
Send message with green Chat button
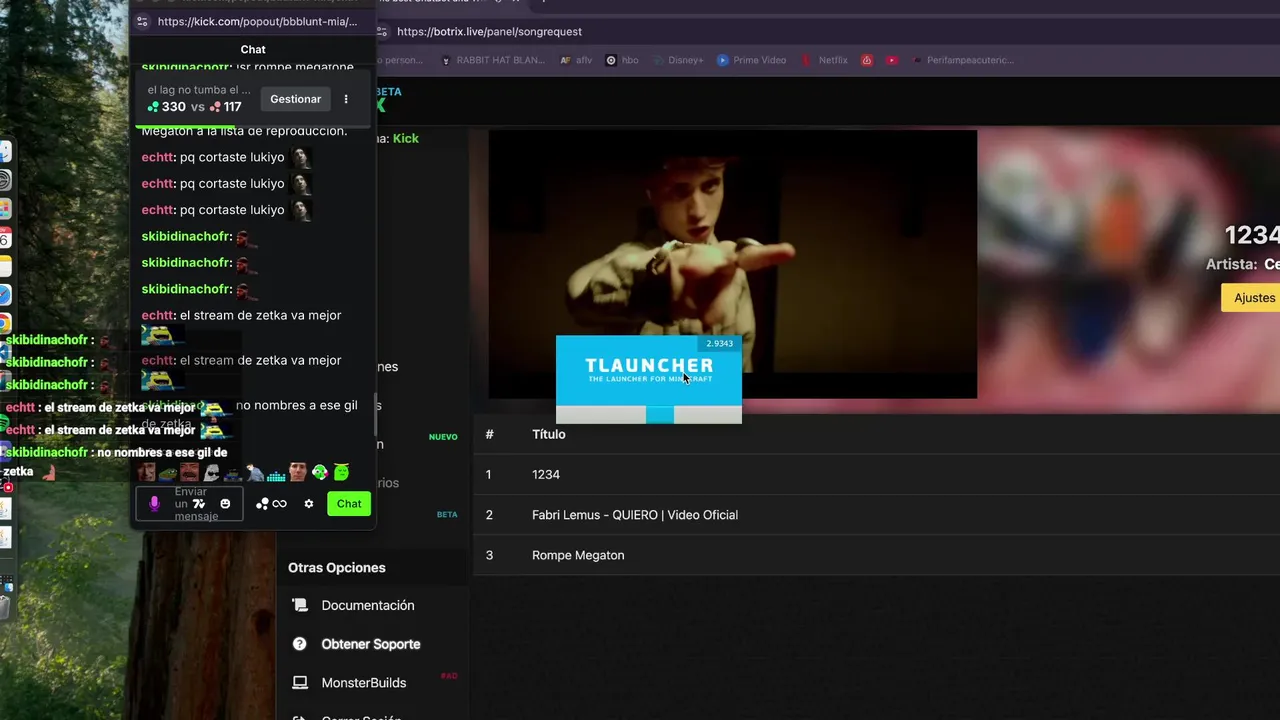(x=349, y=504)
